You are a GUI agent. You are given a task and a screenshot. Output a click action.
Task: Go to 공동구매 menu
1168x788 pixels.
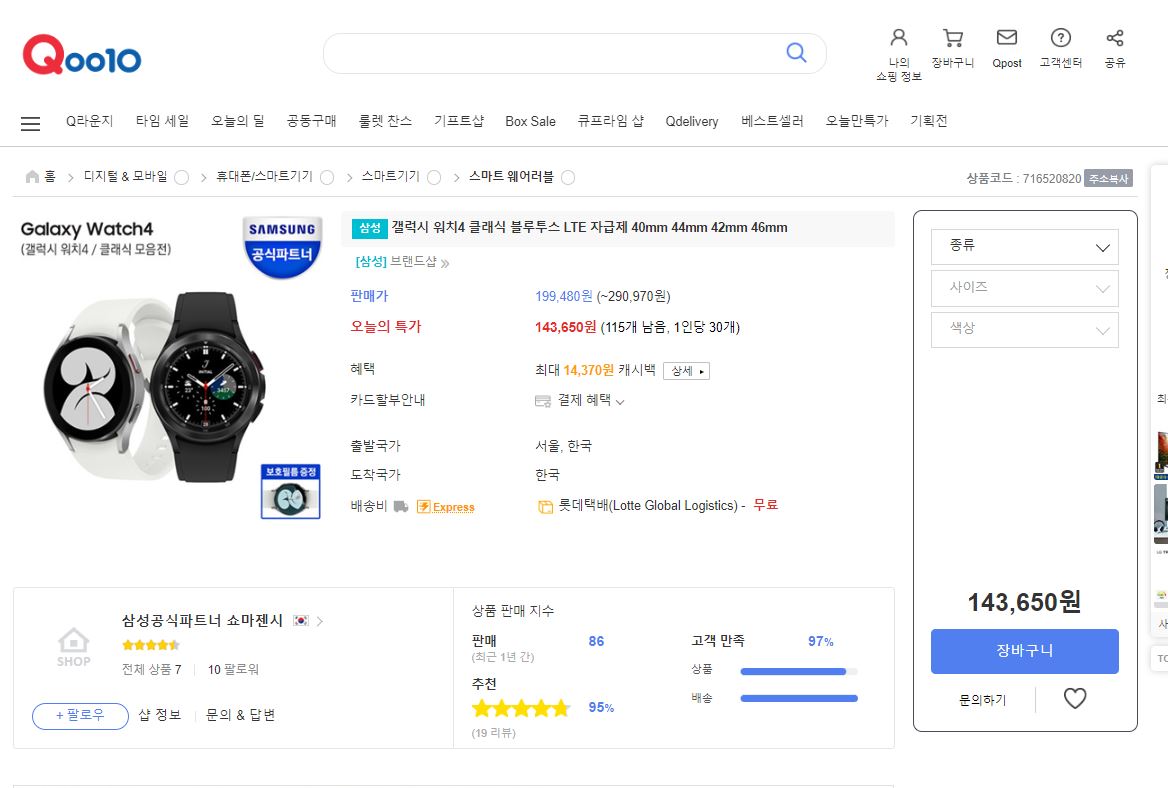[x=311, y=121]
